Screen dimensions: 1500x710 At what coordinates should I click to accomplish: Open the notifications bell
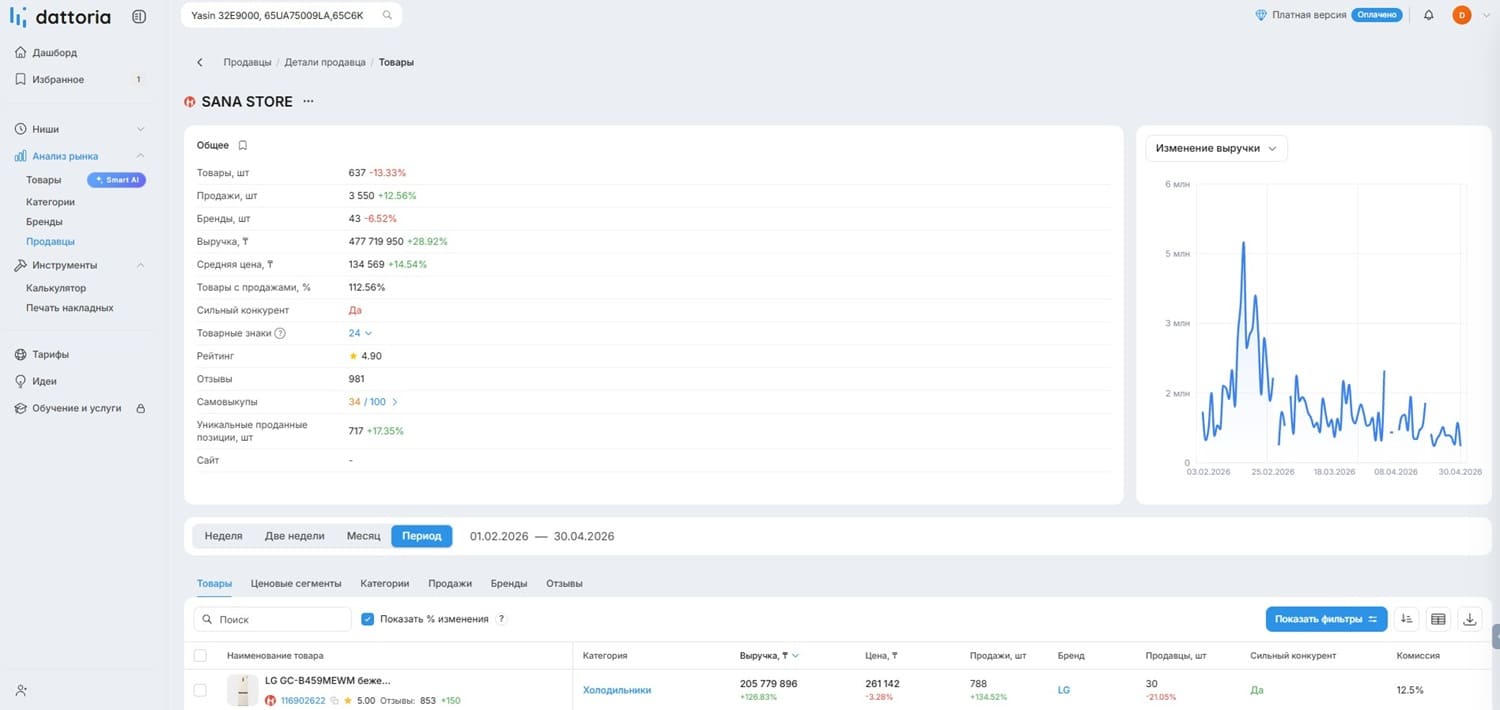(x=1428, y=15)
